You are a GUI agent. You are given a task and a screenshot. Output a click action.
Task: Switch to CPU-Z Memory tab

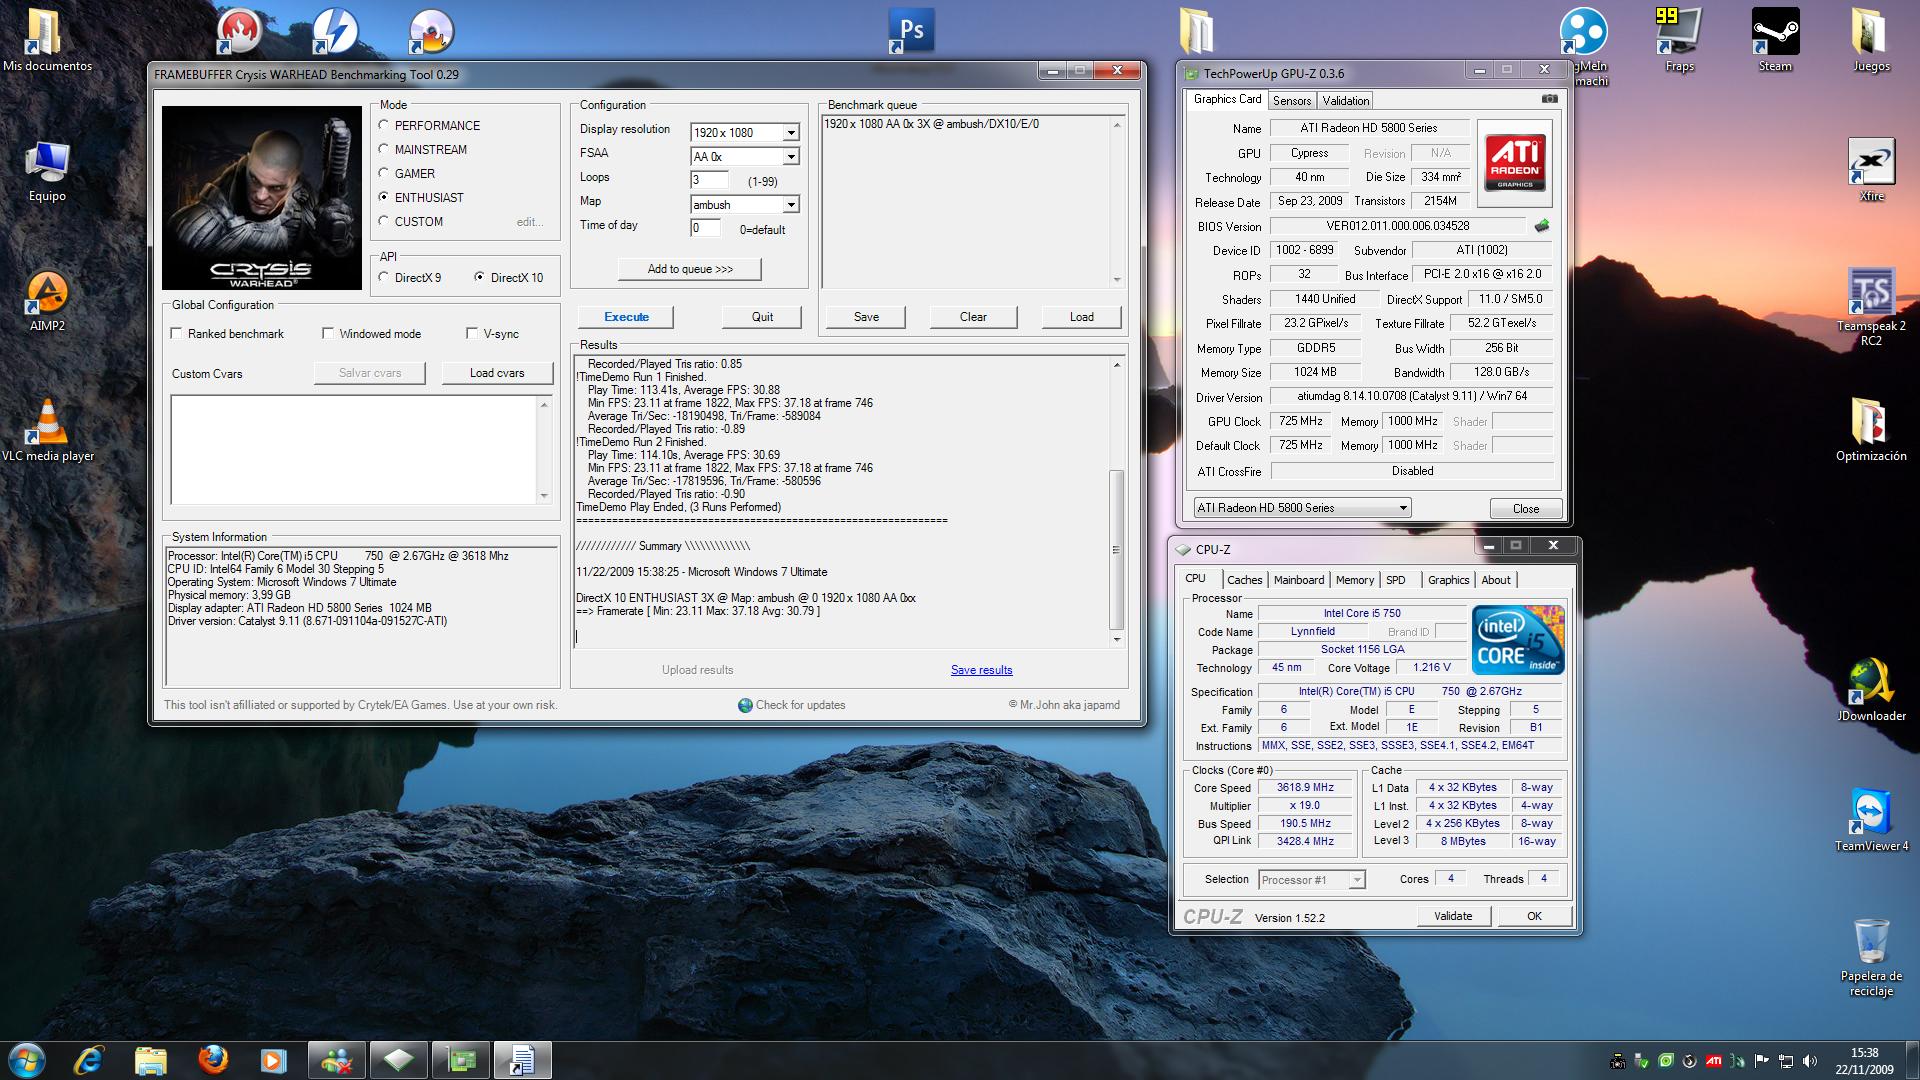1355,580
